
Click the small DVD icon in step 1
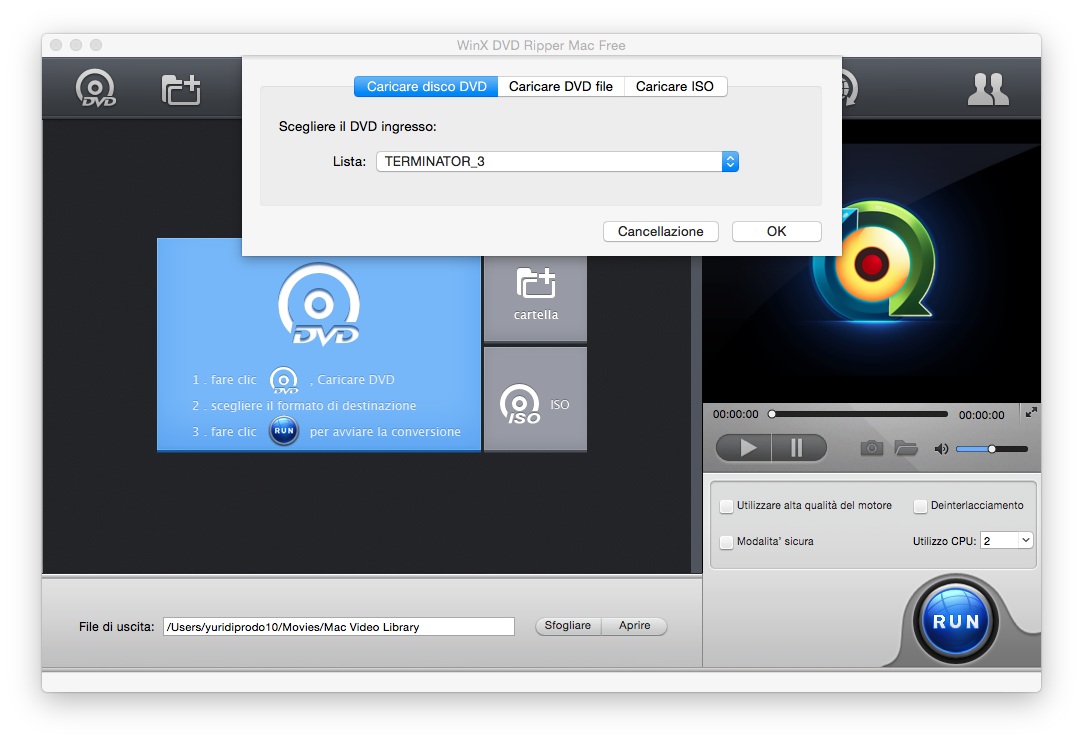point(284,380)
